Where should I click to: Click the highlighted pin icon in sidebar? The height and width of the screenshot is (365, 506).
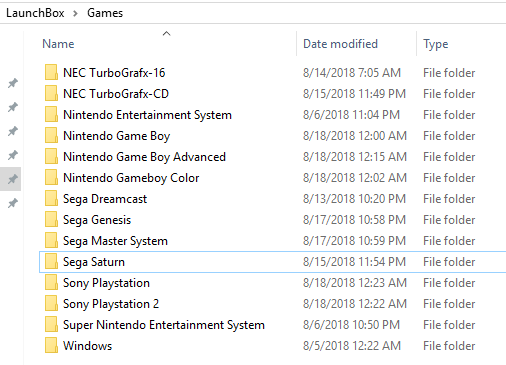pyautogui.click(x=13, y=179)
